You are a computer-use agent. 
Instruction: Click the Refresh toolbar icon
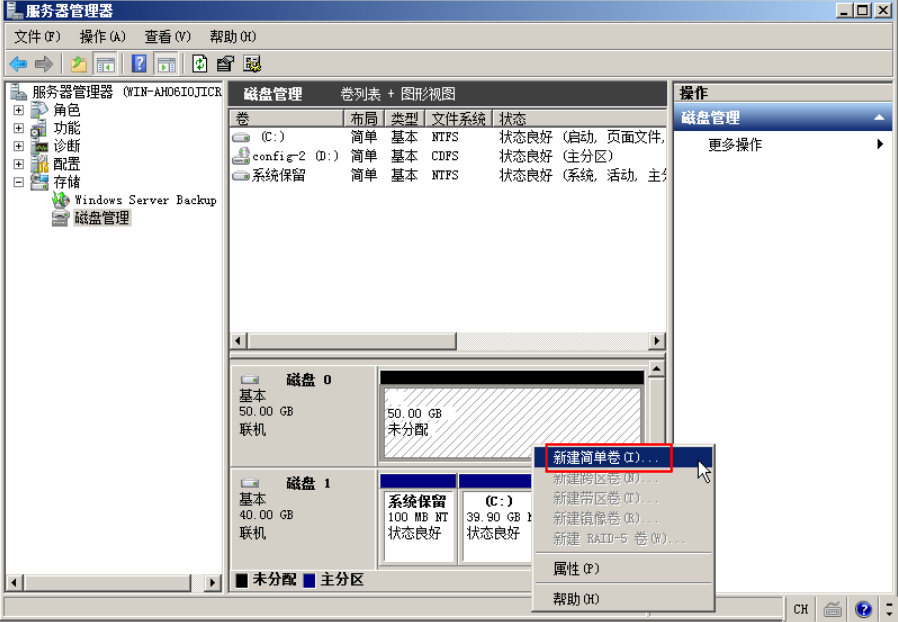coord(200,64)
